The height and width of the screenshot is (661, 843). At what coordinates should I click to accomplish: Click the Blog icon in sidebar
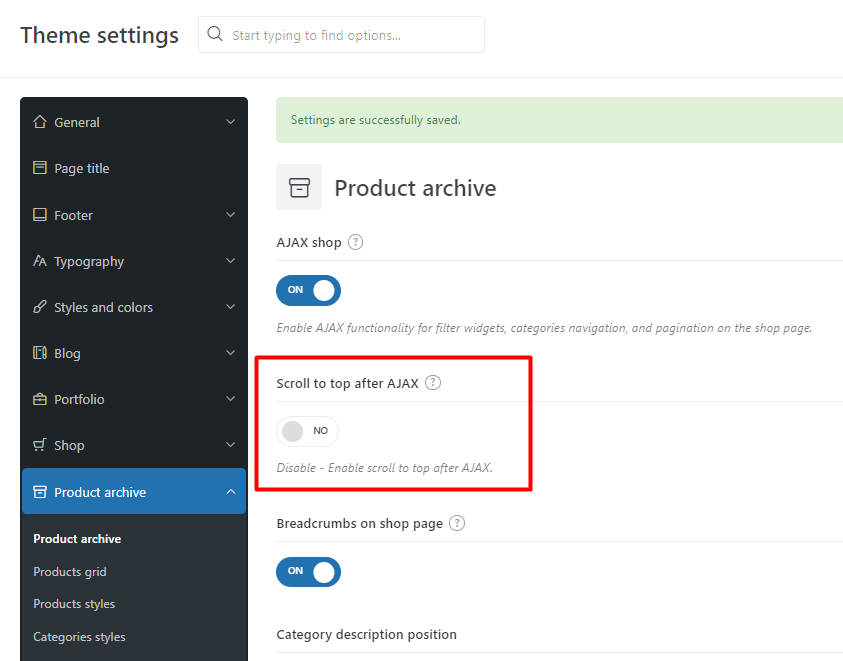point(40,353)
